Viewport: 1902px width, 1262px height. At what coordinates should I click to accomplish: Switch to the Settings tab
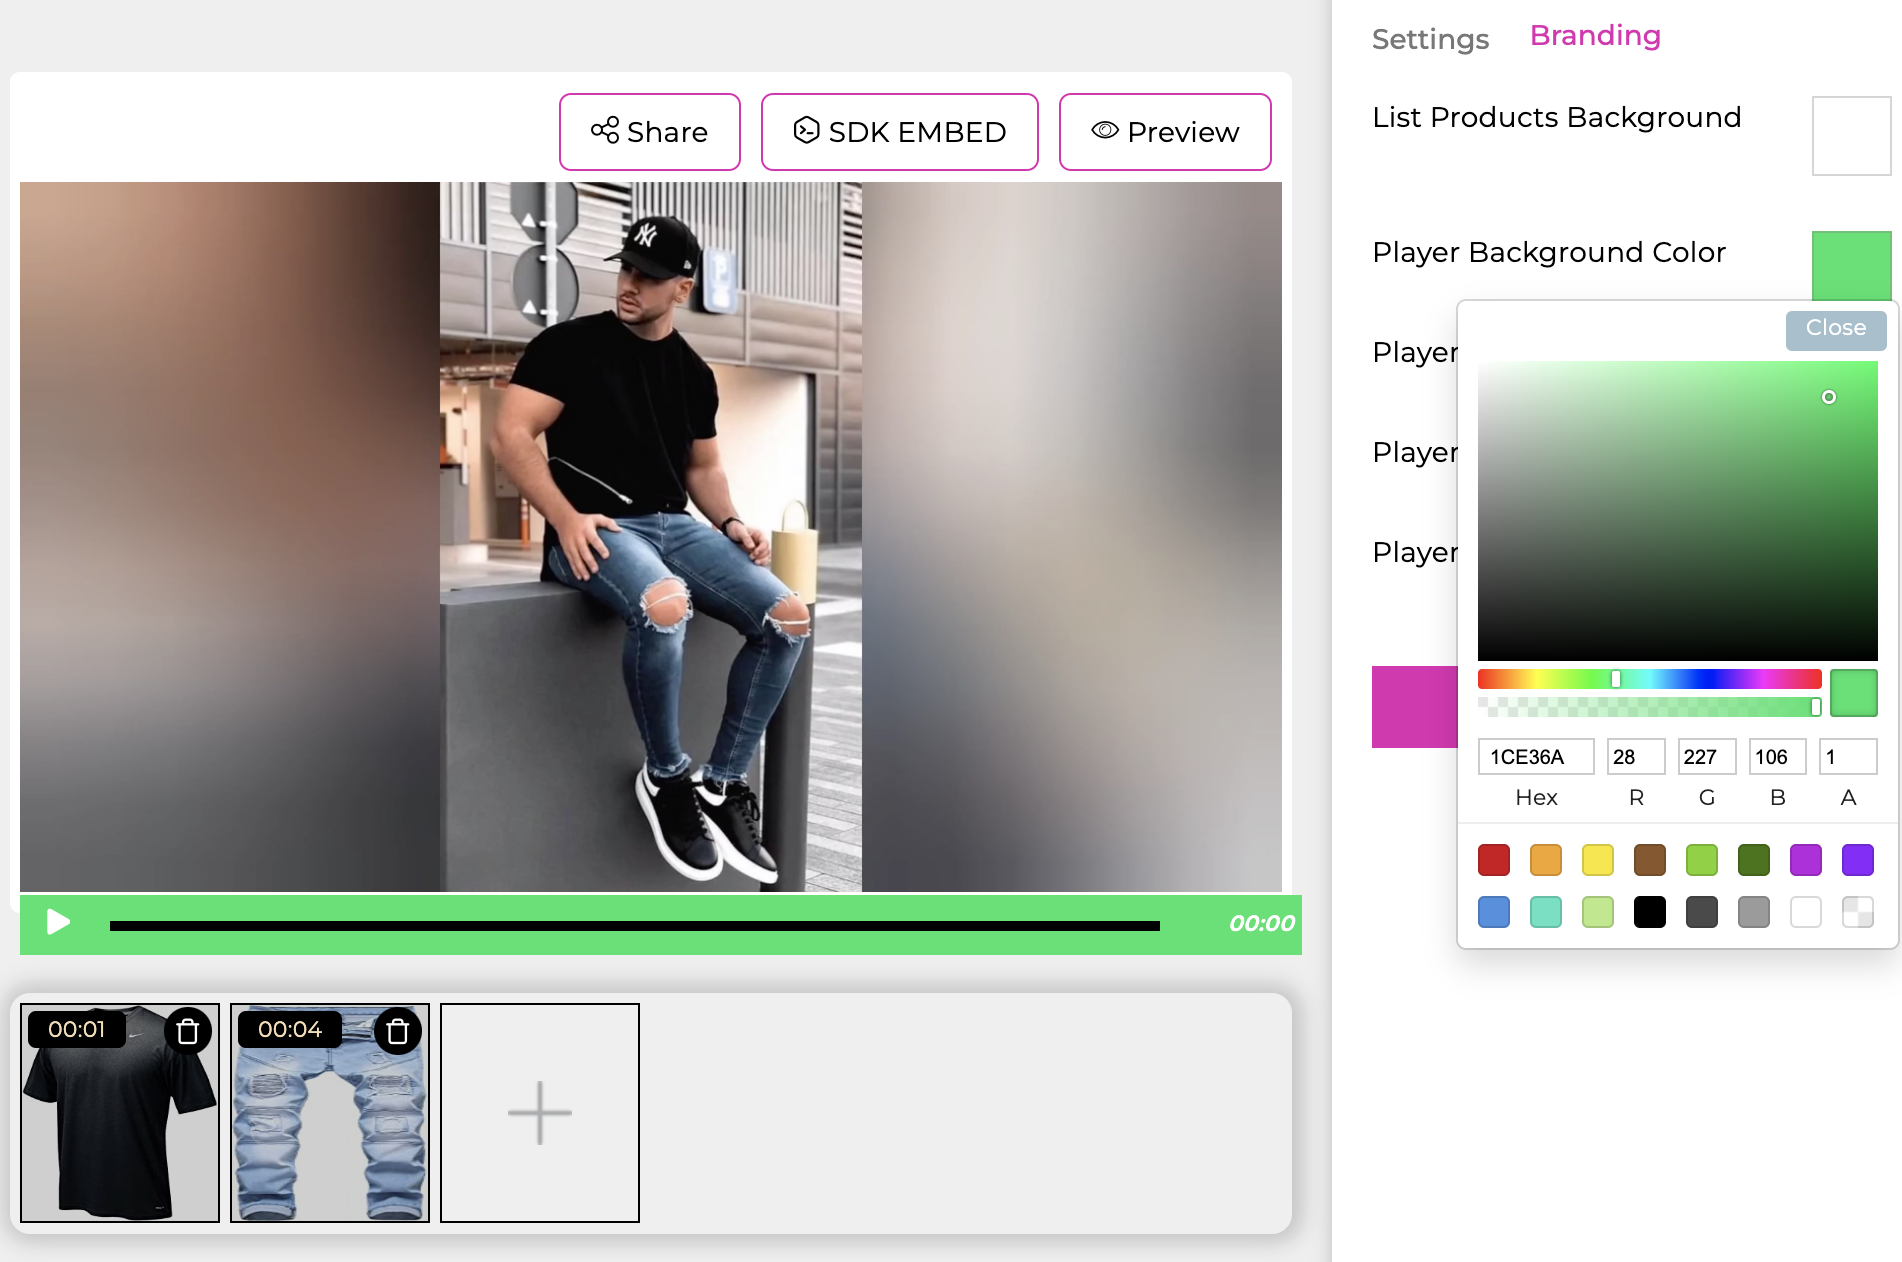tap(1430, 39)
